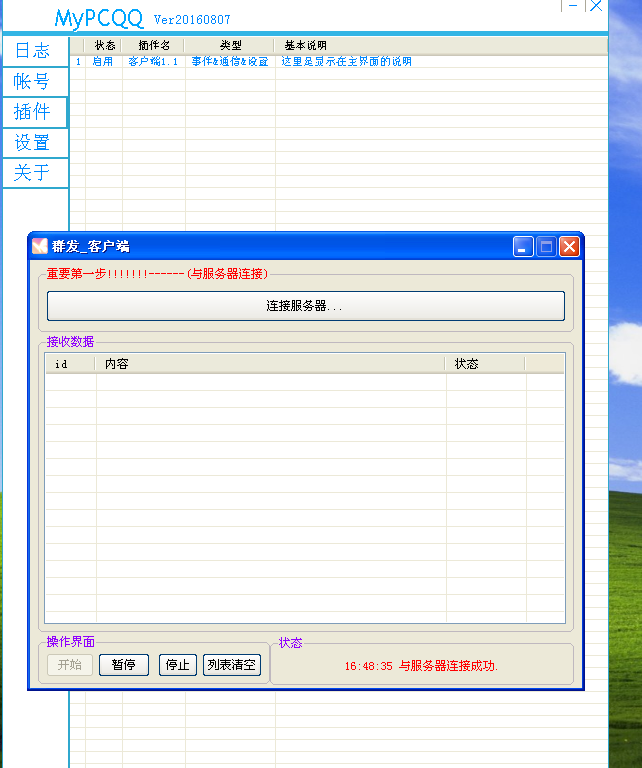The width and height of the screenshot is (642, 768).
Task: Click the 开始 button
Action: pos(70,665)
